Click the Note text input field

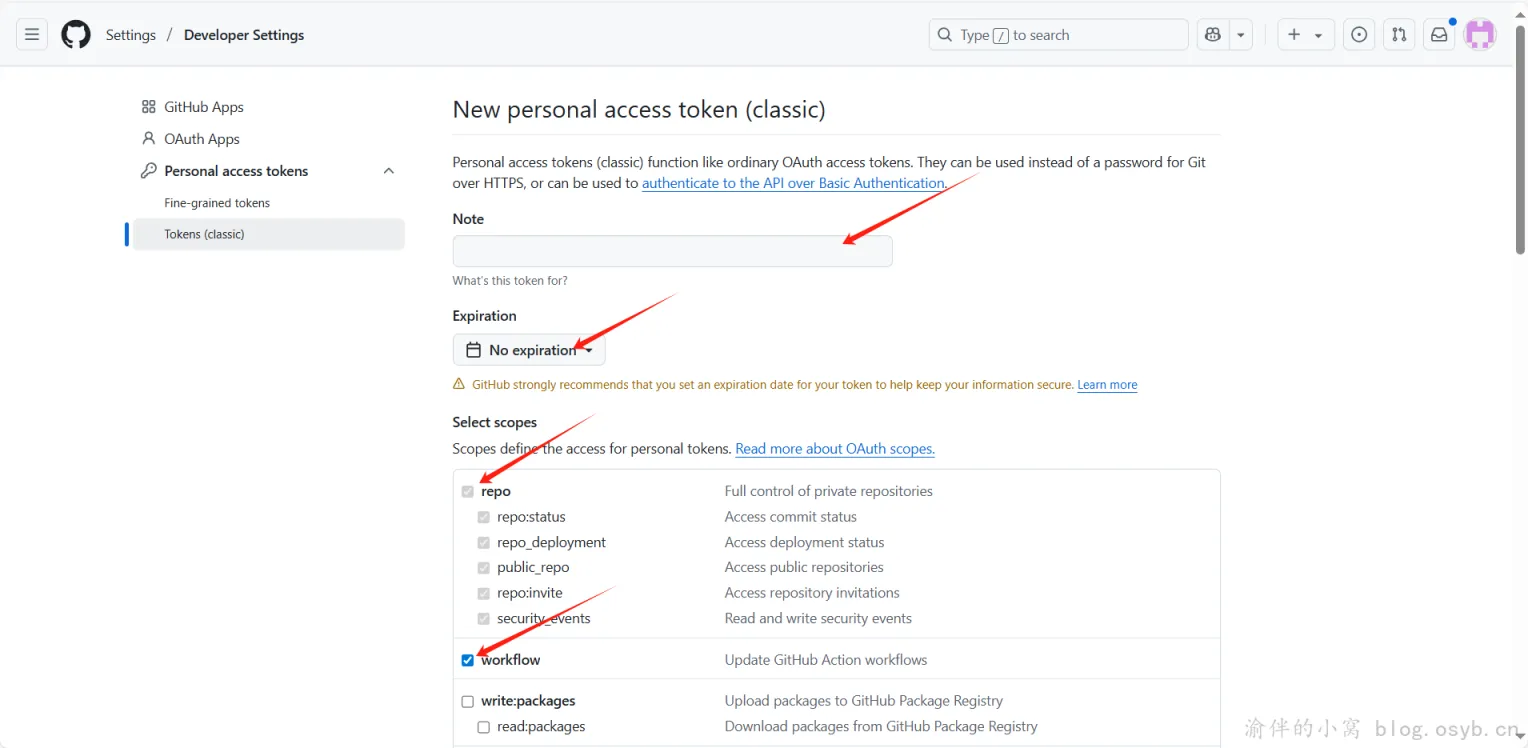[x=672, y=251]
